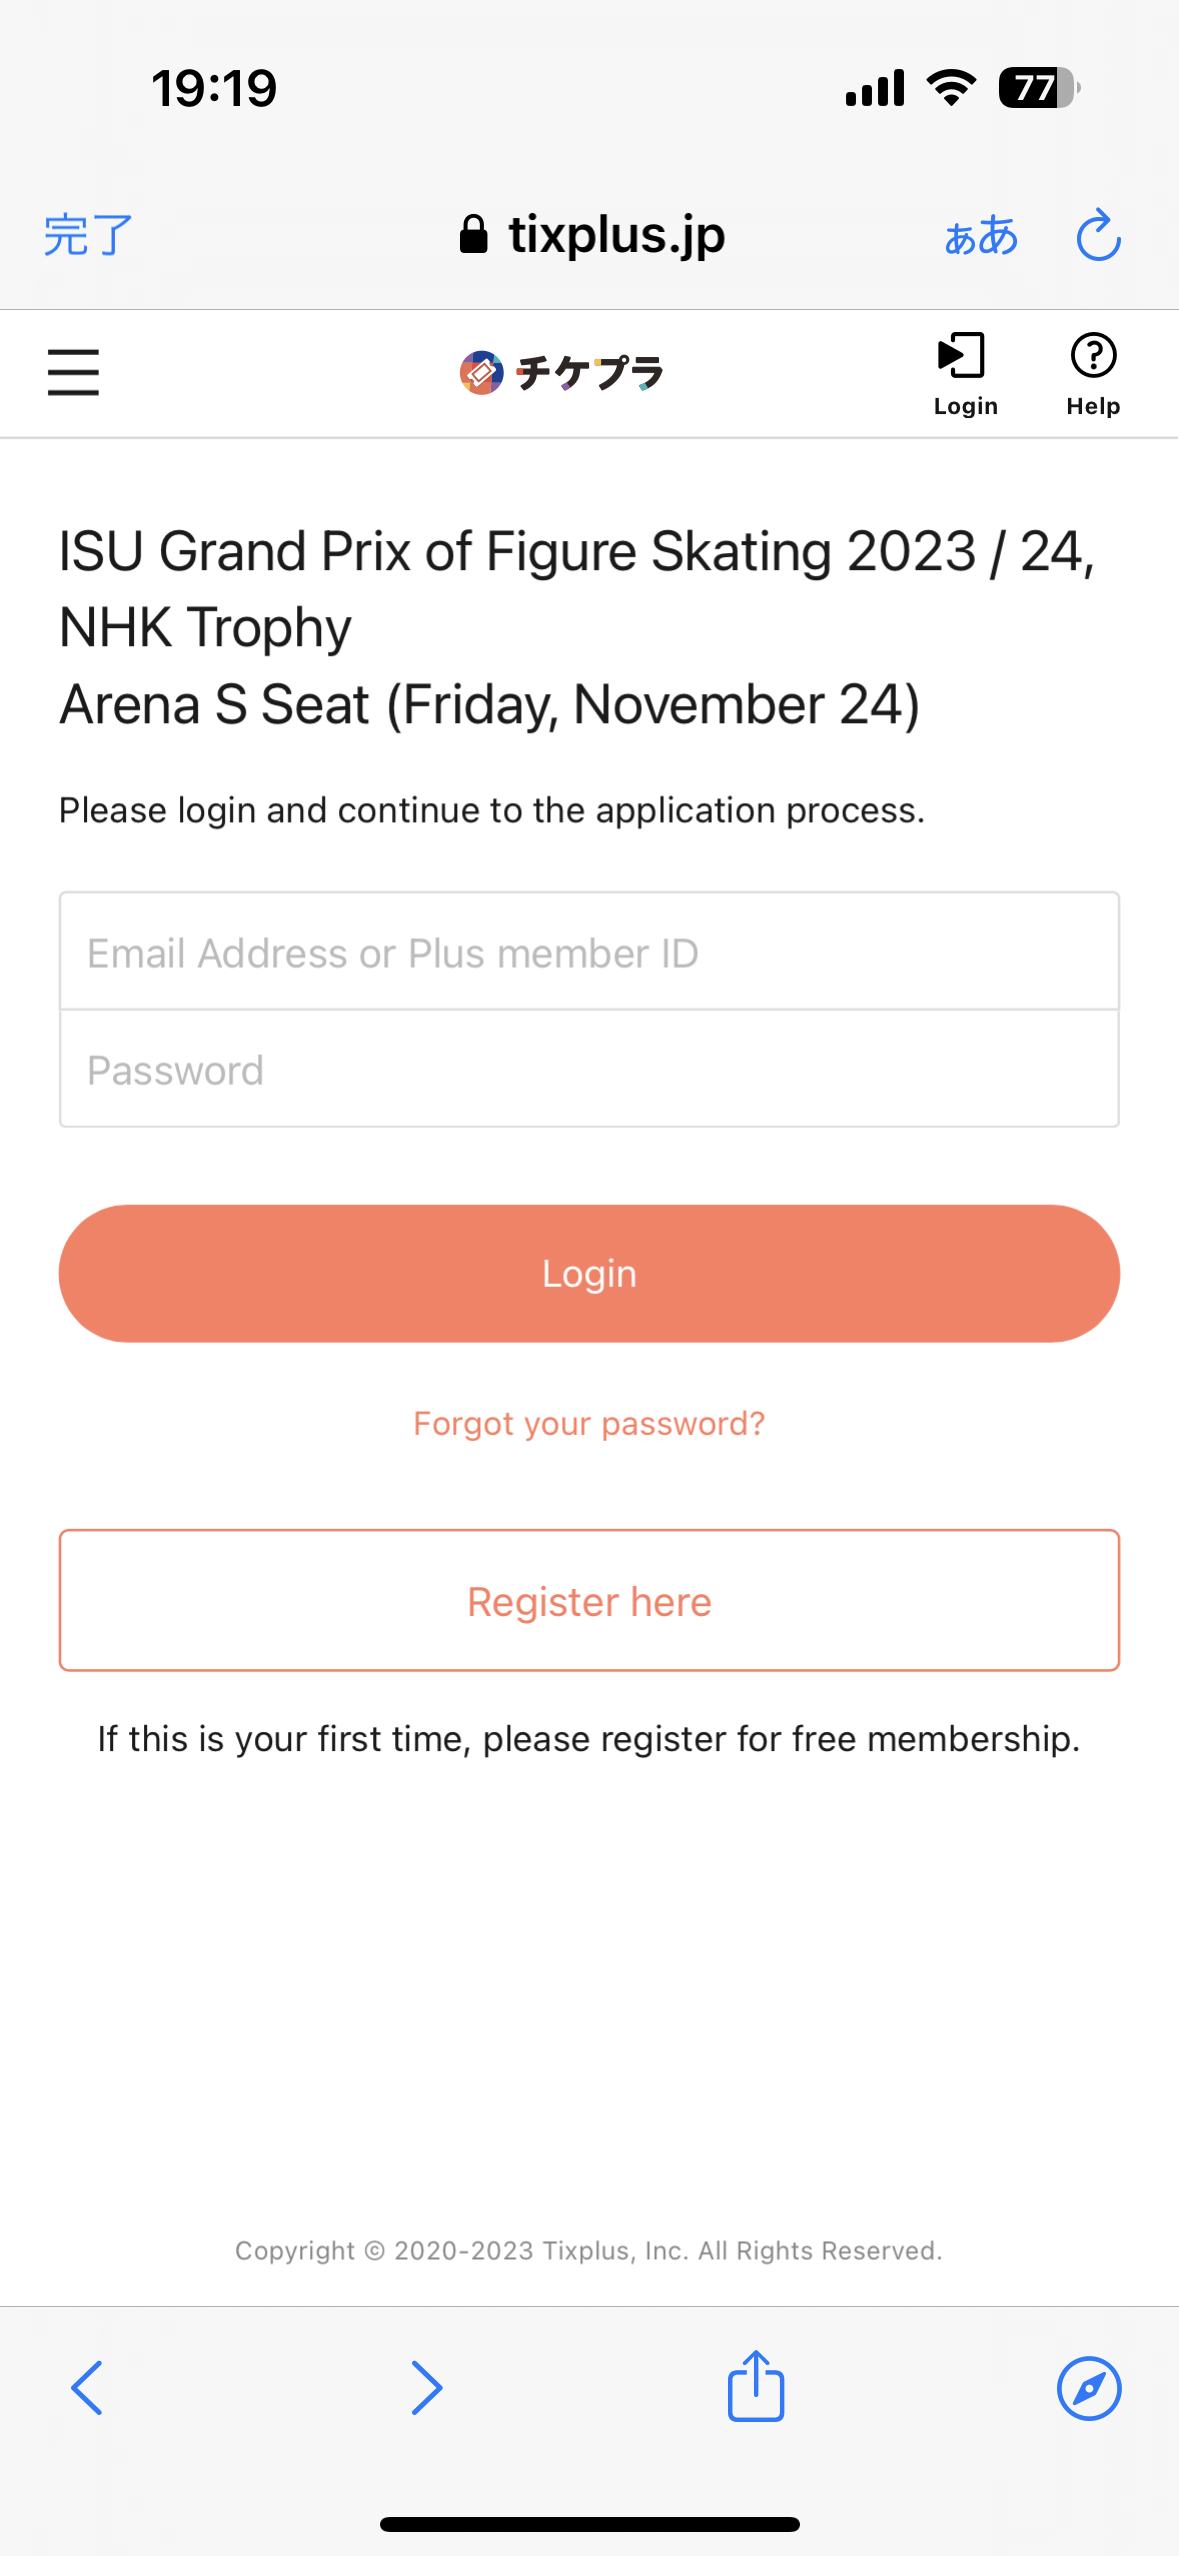
Task: Open the Help icon
Action: (1092, 374)
